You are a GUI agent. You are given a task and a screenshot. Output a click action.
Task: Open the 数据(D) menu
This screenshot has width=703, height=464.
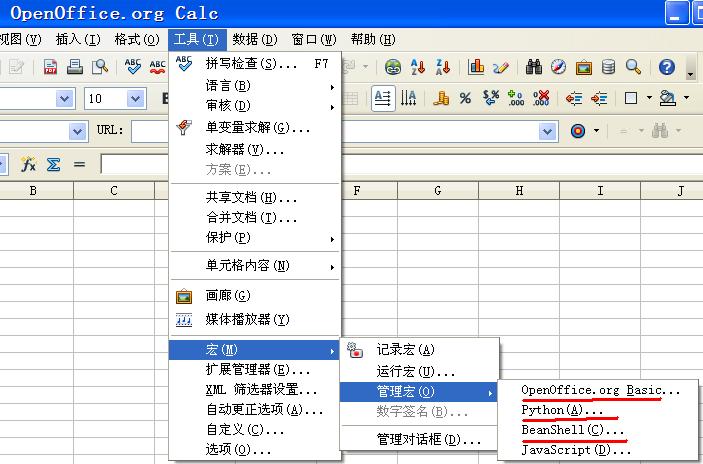tap(255, 39)
